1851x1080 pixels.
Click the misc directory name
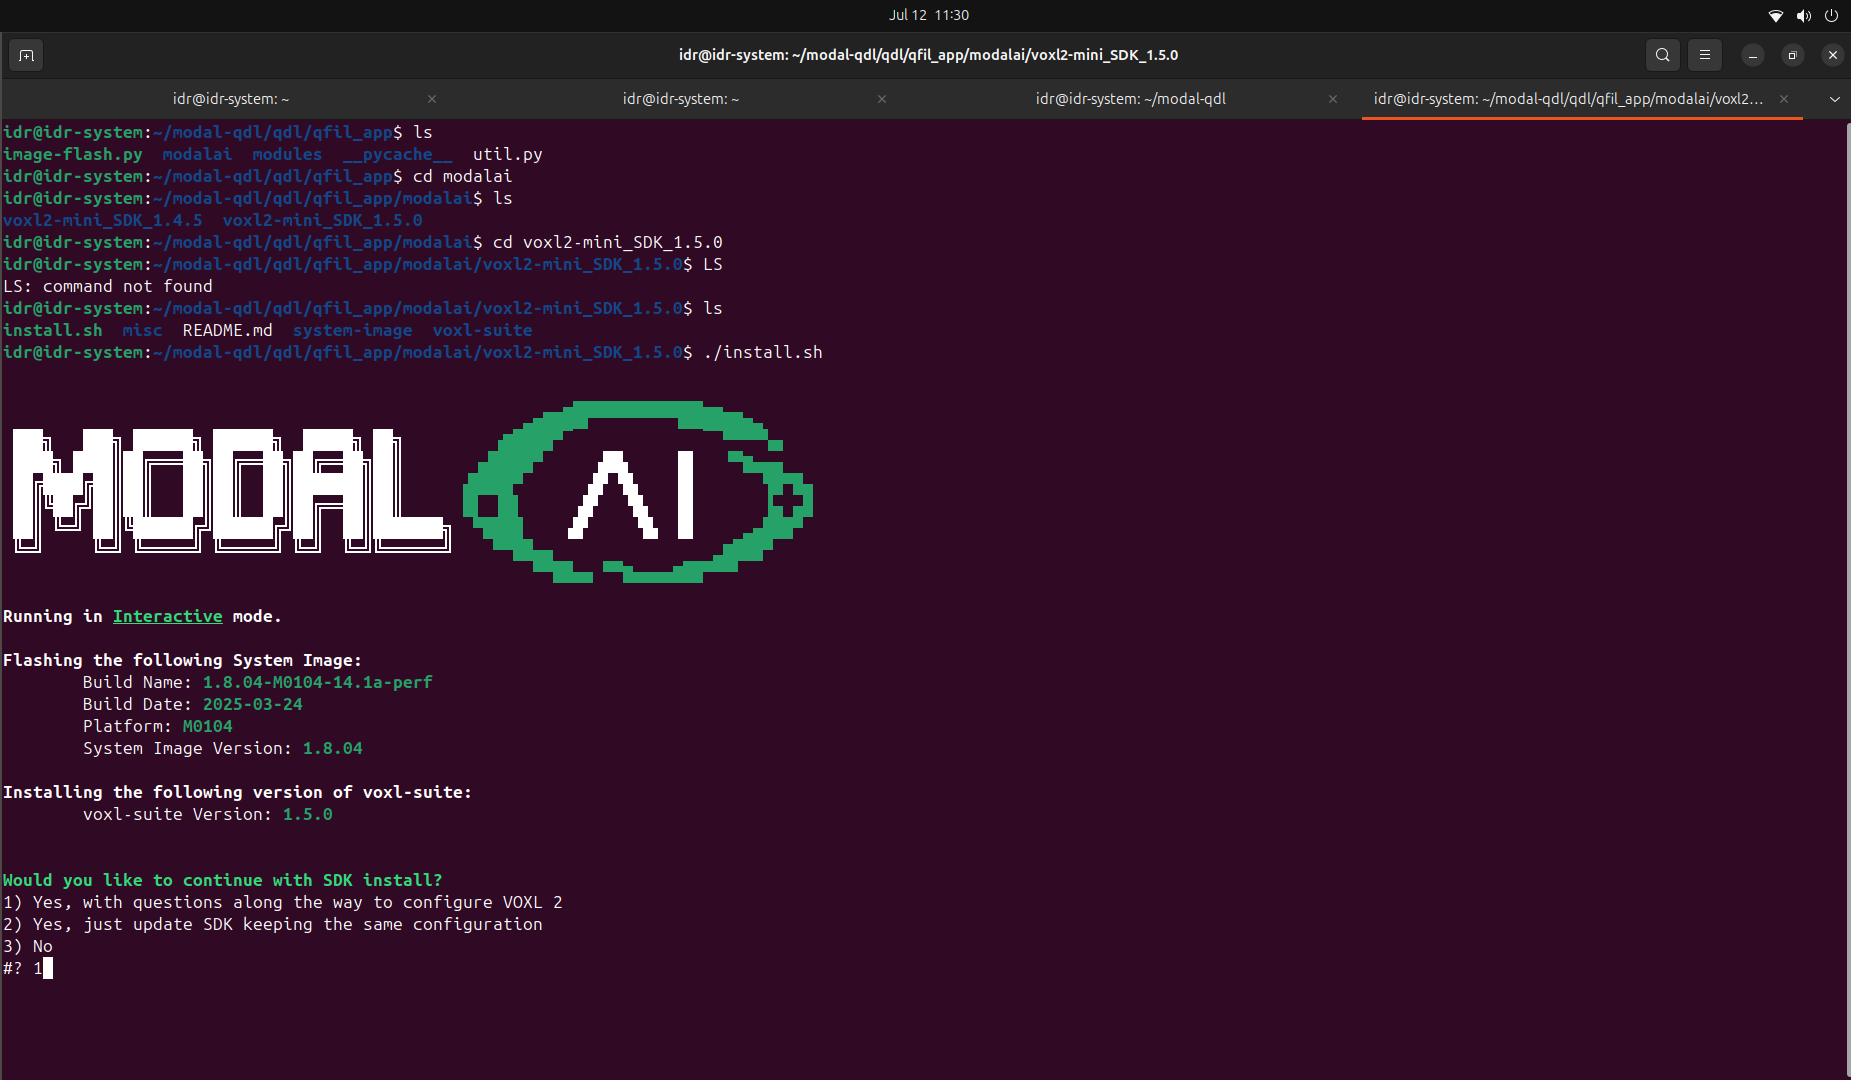pyautogui.click(x=143, y=330)
